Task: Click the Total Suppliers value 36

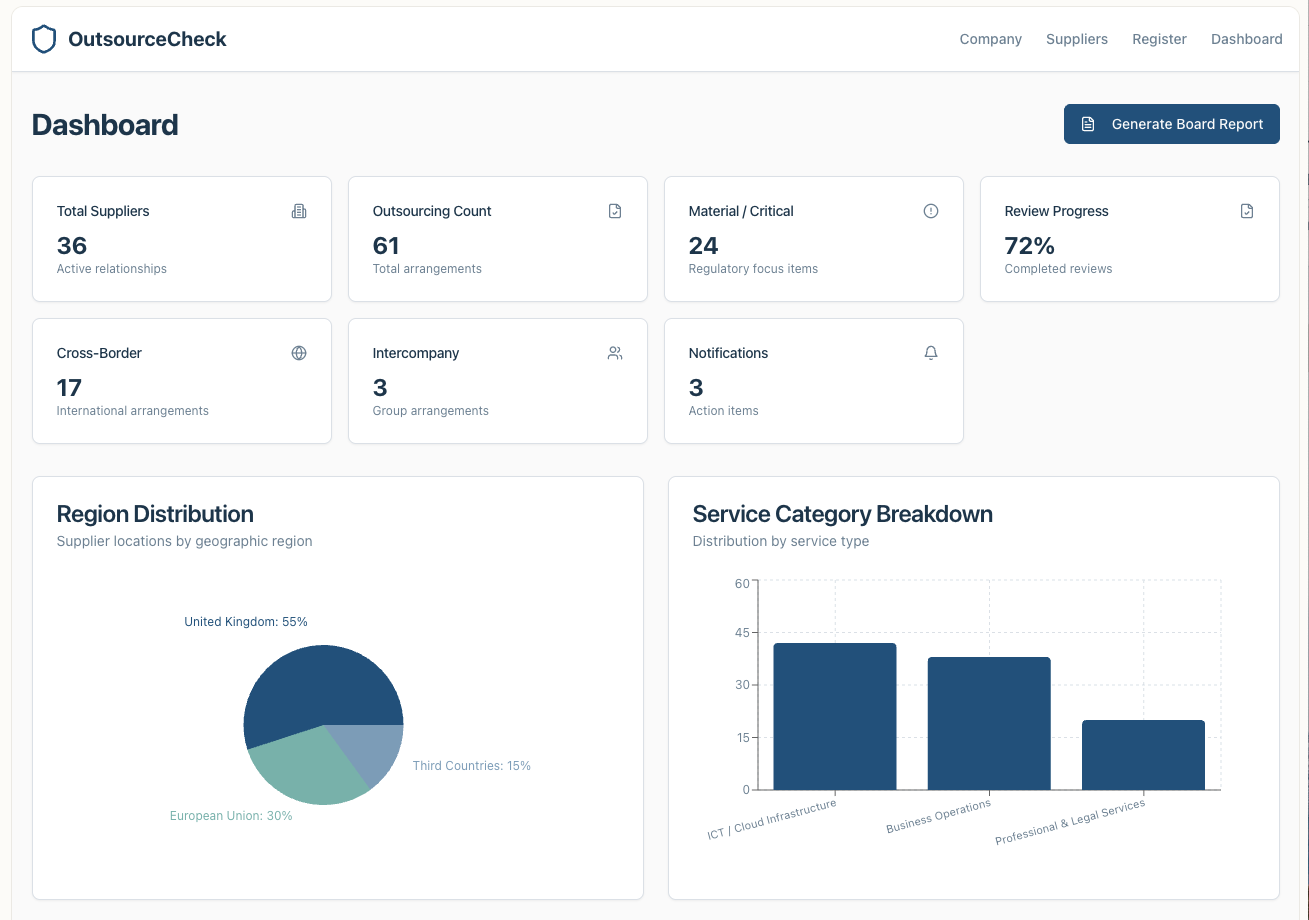Action: (x=72, y=245)
